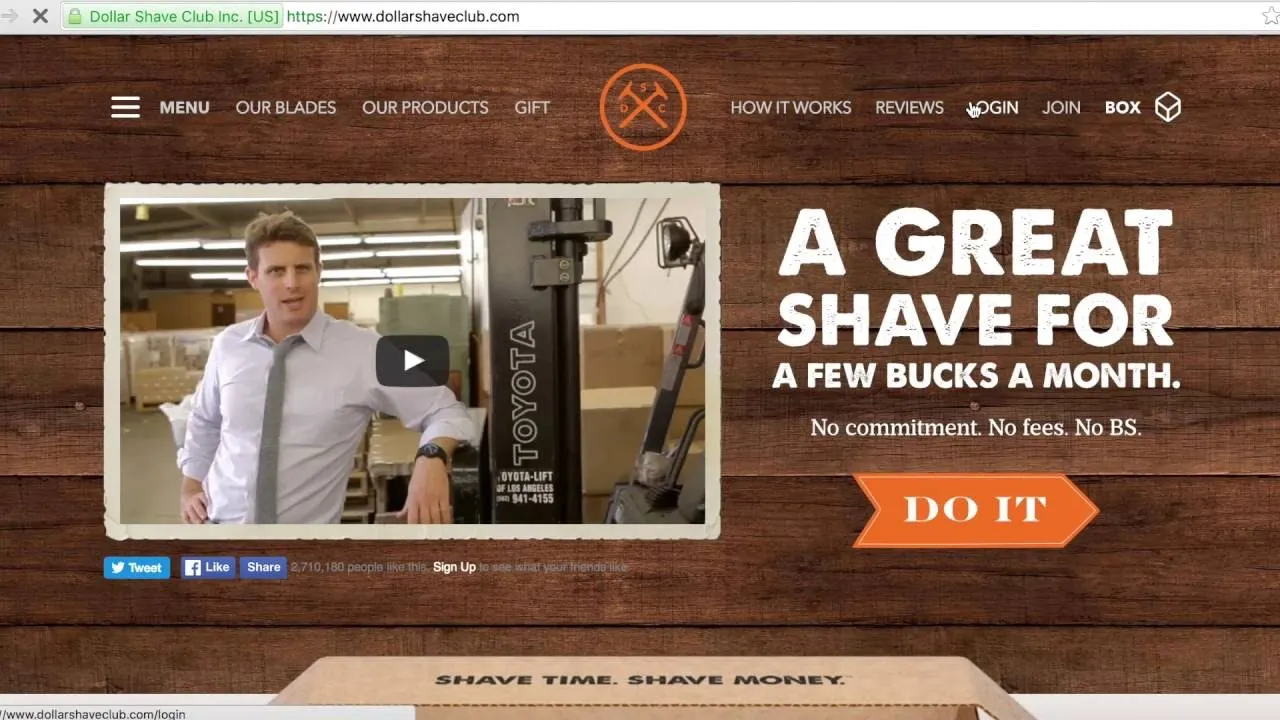
Task: Share the page on Facebook
Action: (x=263, y=567)
